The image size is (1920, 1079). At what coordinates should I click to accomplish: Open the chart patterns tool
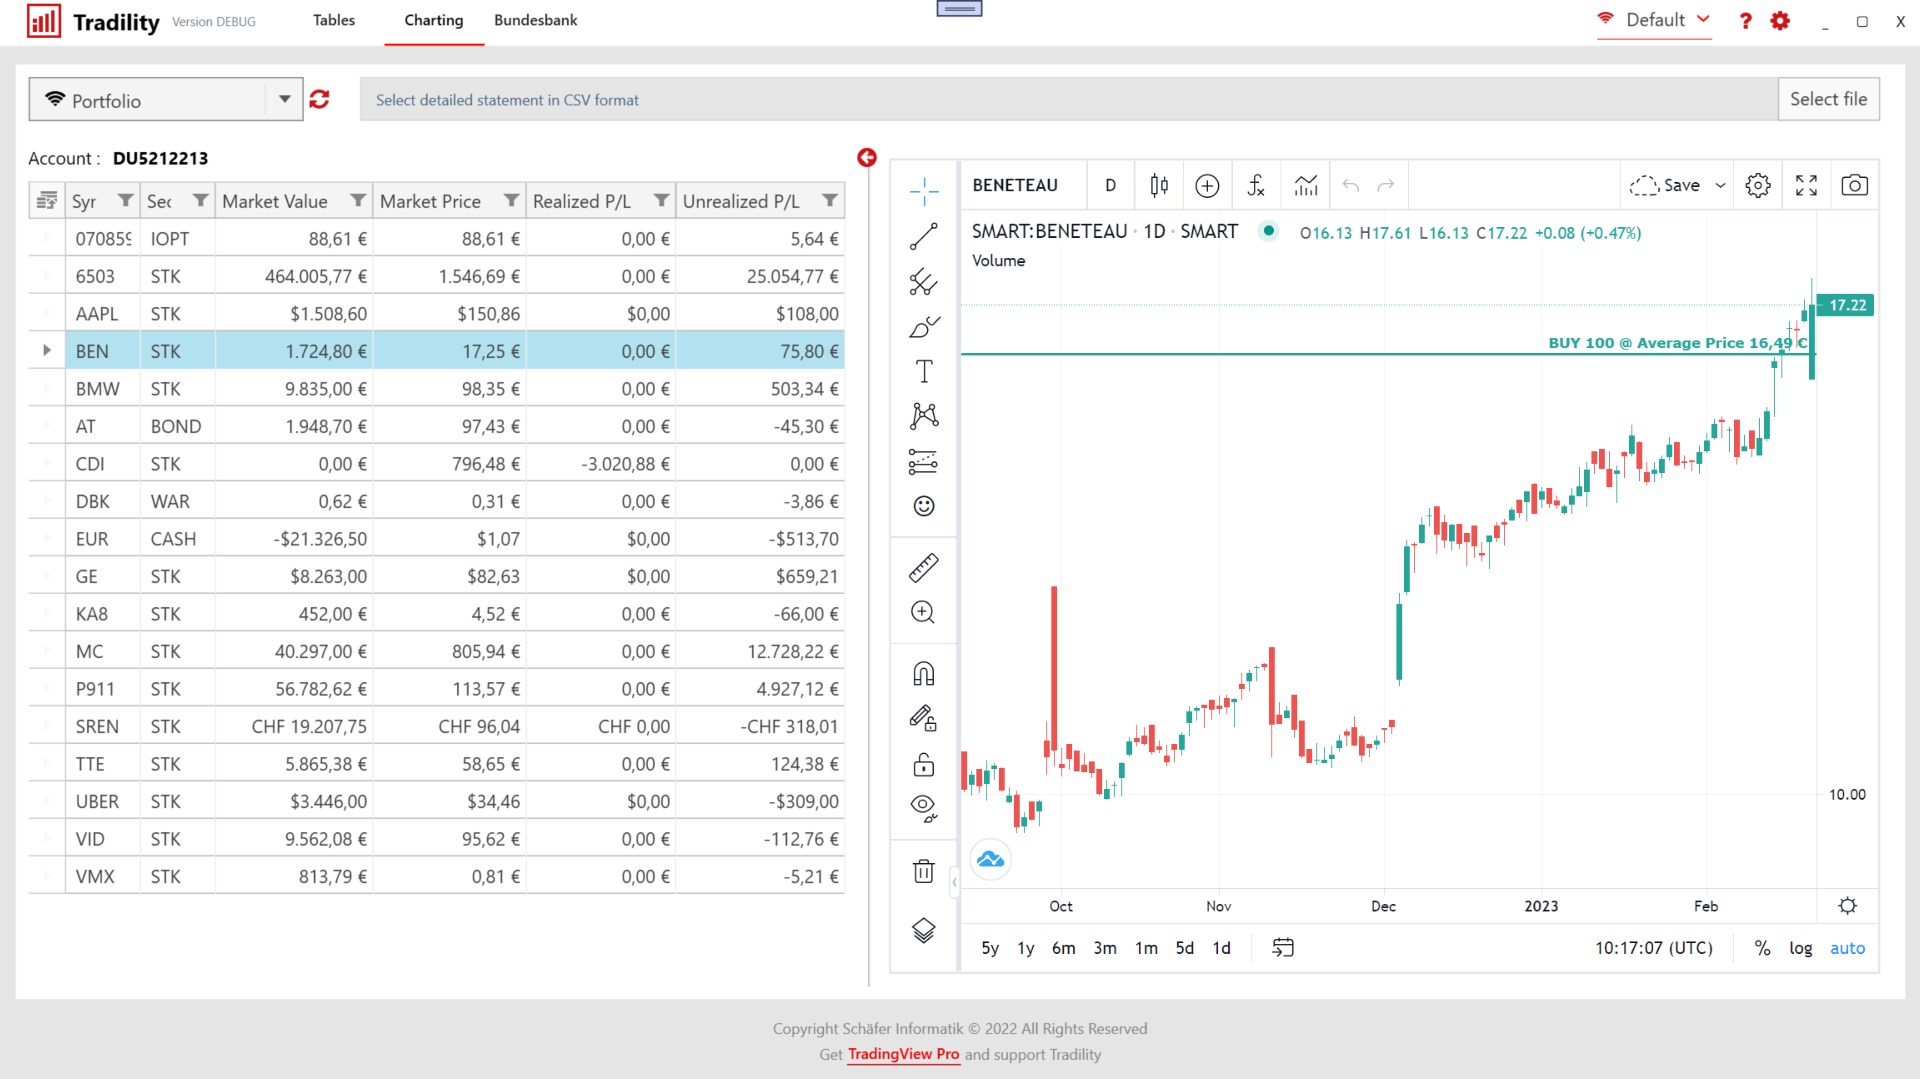tap(924, 416)
